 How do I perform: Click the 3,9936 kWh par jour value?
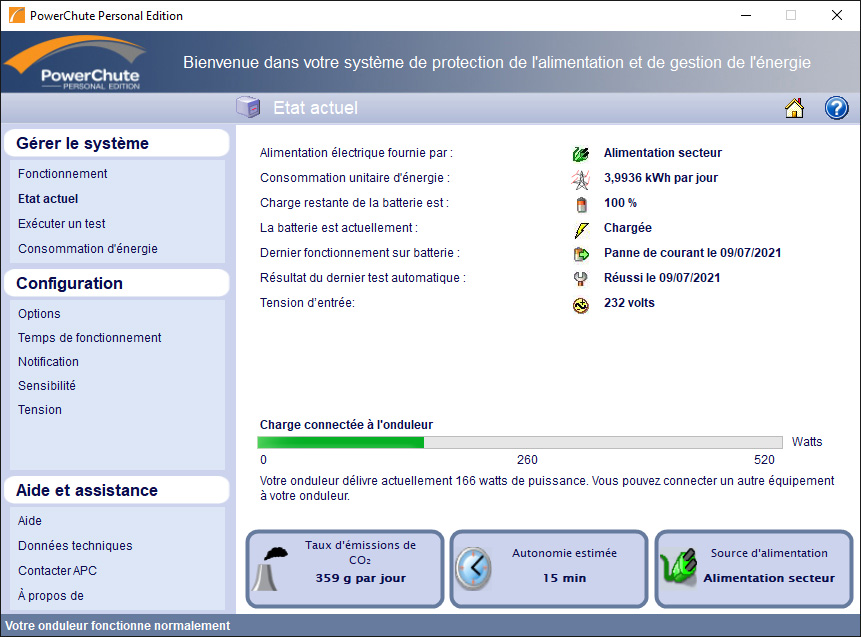661,178
